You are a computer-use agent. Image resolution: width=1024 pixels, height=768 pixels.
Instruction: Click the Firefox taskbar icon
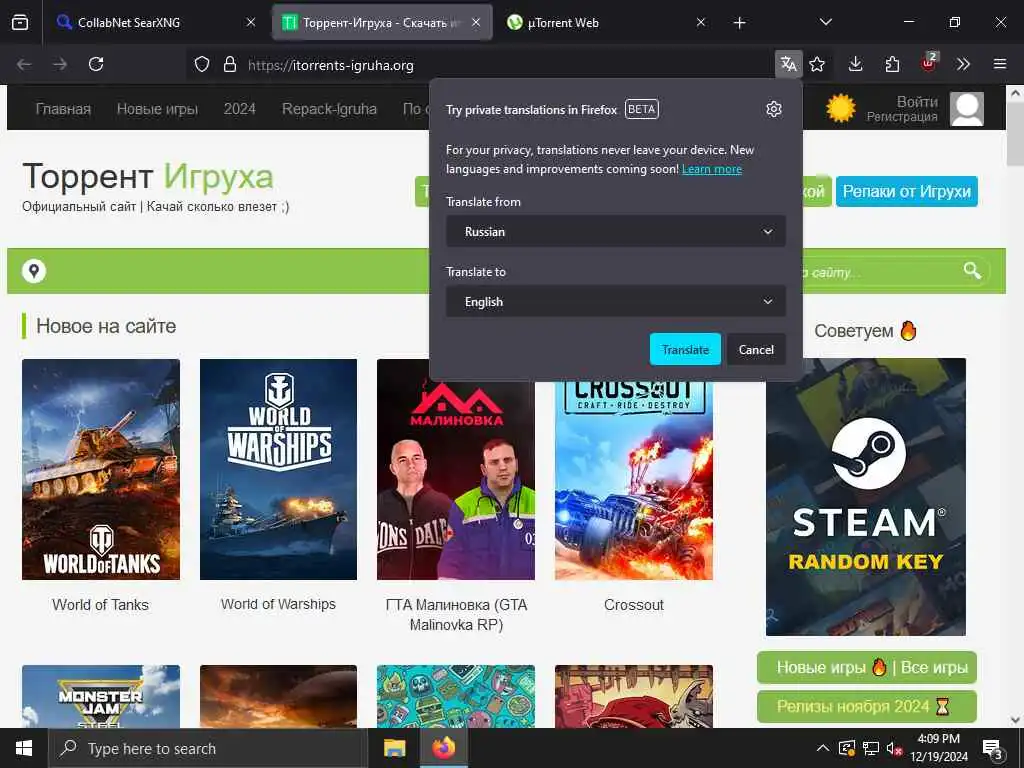pos(444,747)
